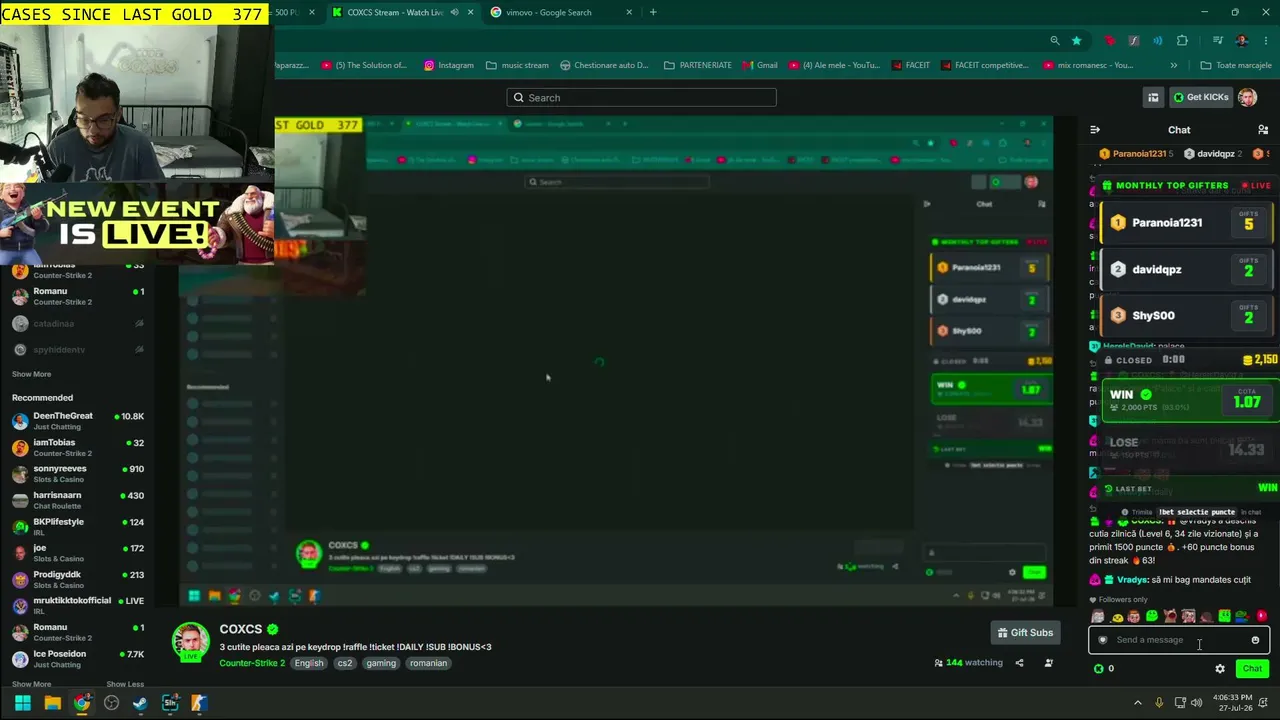Open DeenTheGreat recommended channel

coord(78,421)
